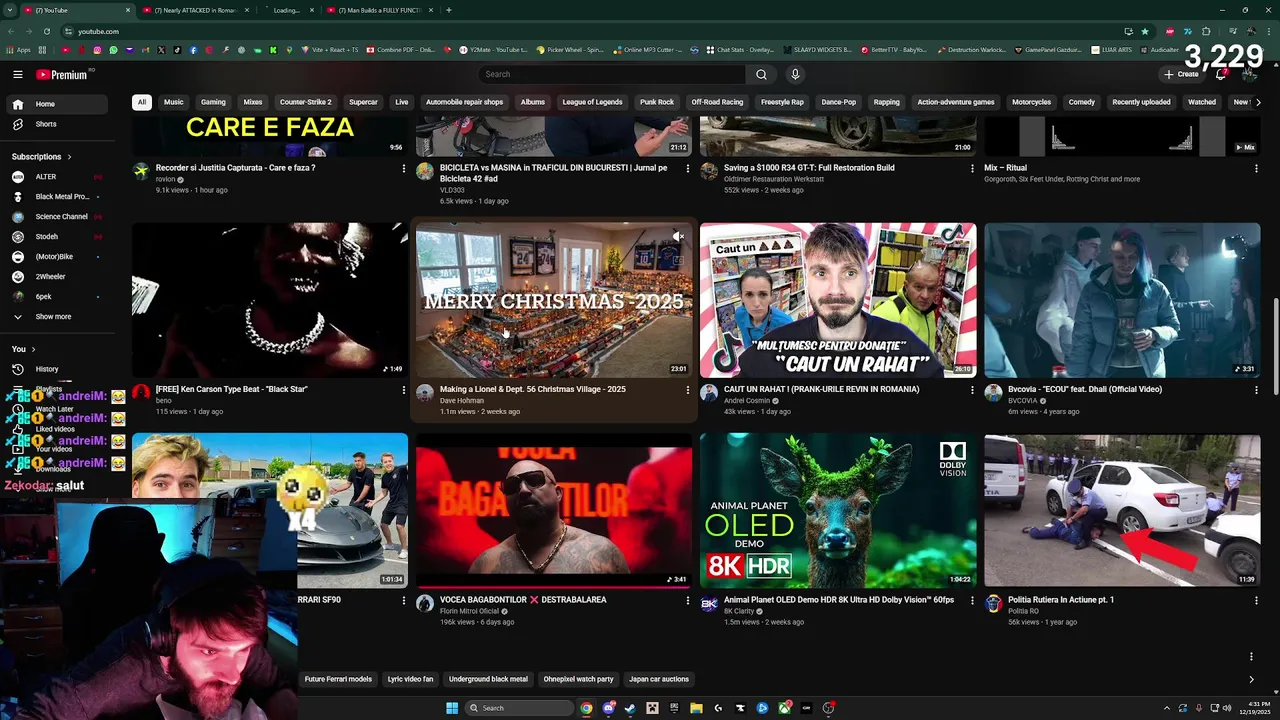Open the Picker Wheel bookmark
Screen dimensions: 1280x720
point(570,49)
